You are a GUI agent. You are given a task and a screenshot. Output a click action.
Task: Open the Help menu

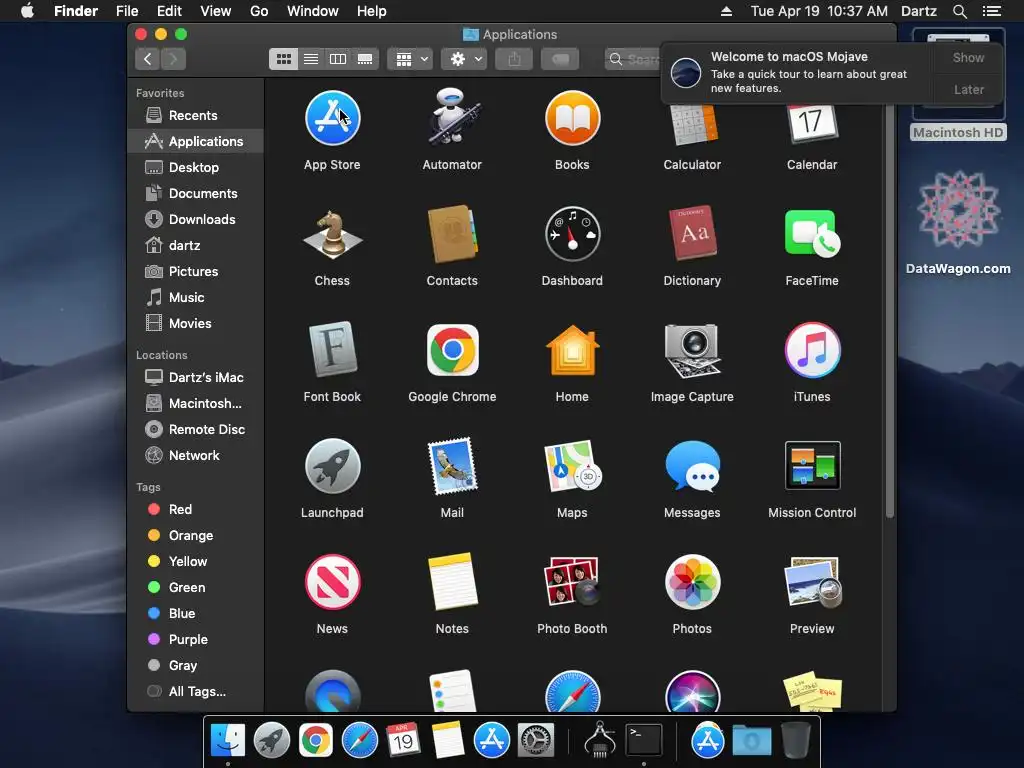[372, 11]
